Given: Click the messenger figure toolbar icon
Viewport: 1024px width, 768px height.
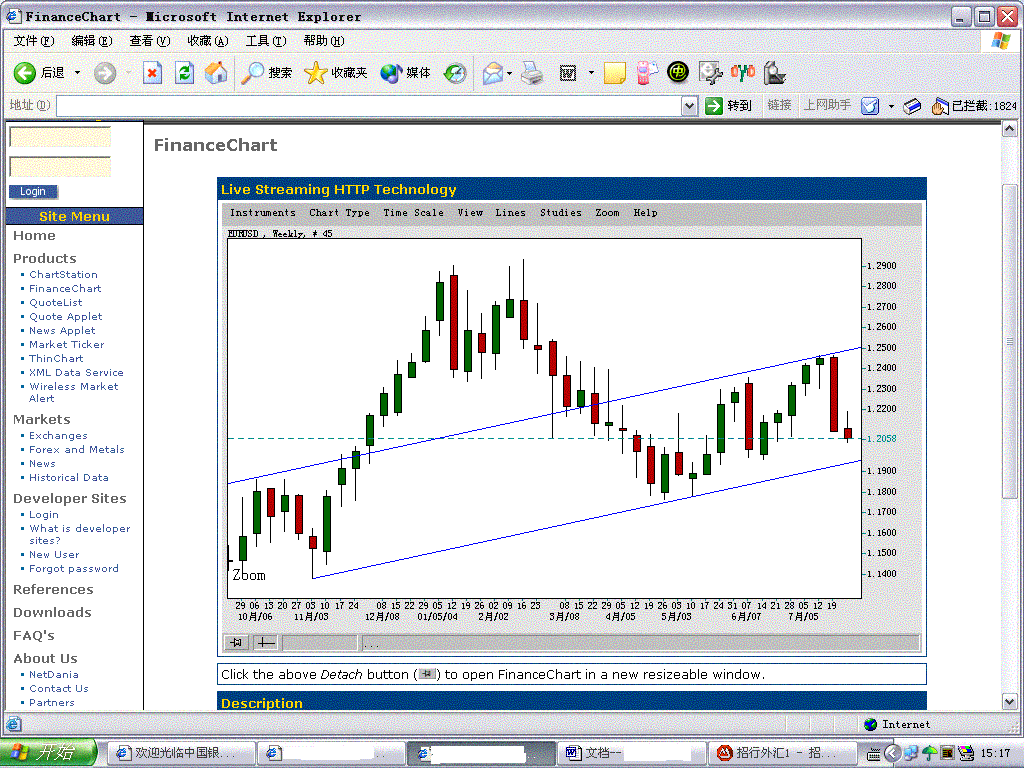Looking at the screenshot, I should pyautogui.click(x=774, y=72).
